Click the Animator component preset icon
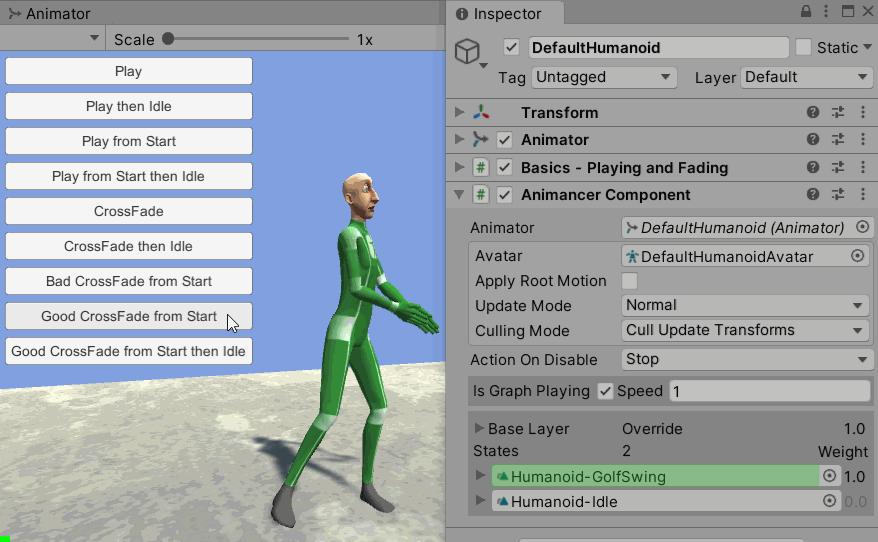 point(838,140)
